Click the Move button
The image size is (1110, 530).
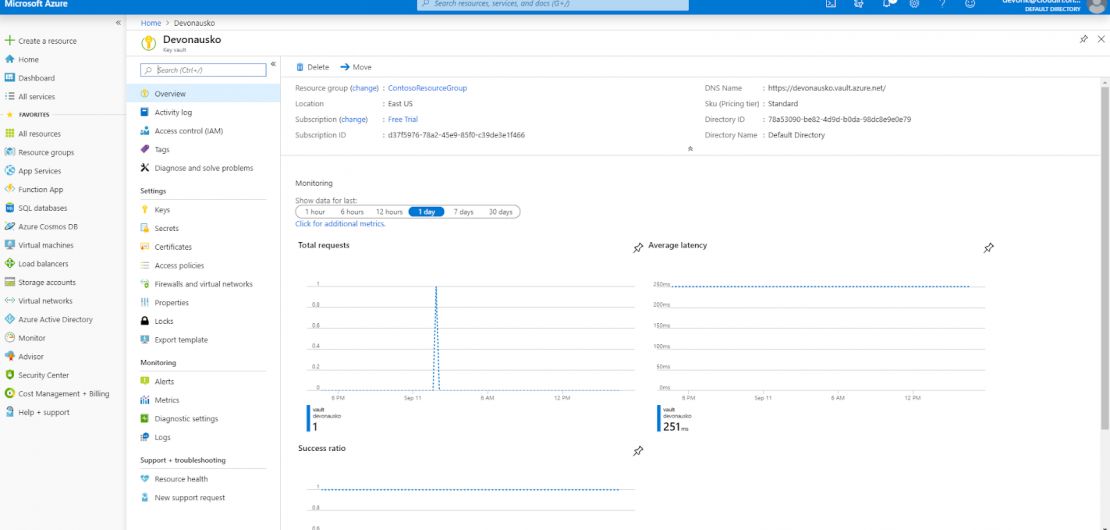tap(356, 67)
